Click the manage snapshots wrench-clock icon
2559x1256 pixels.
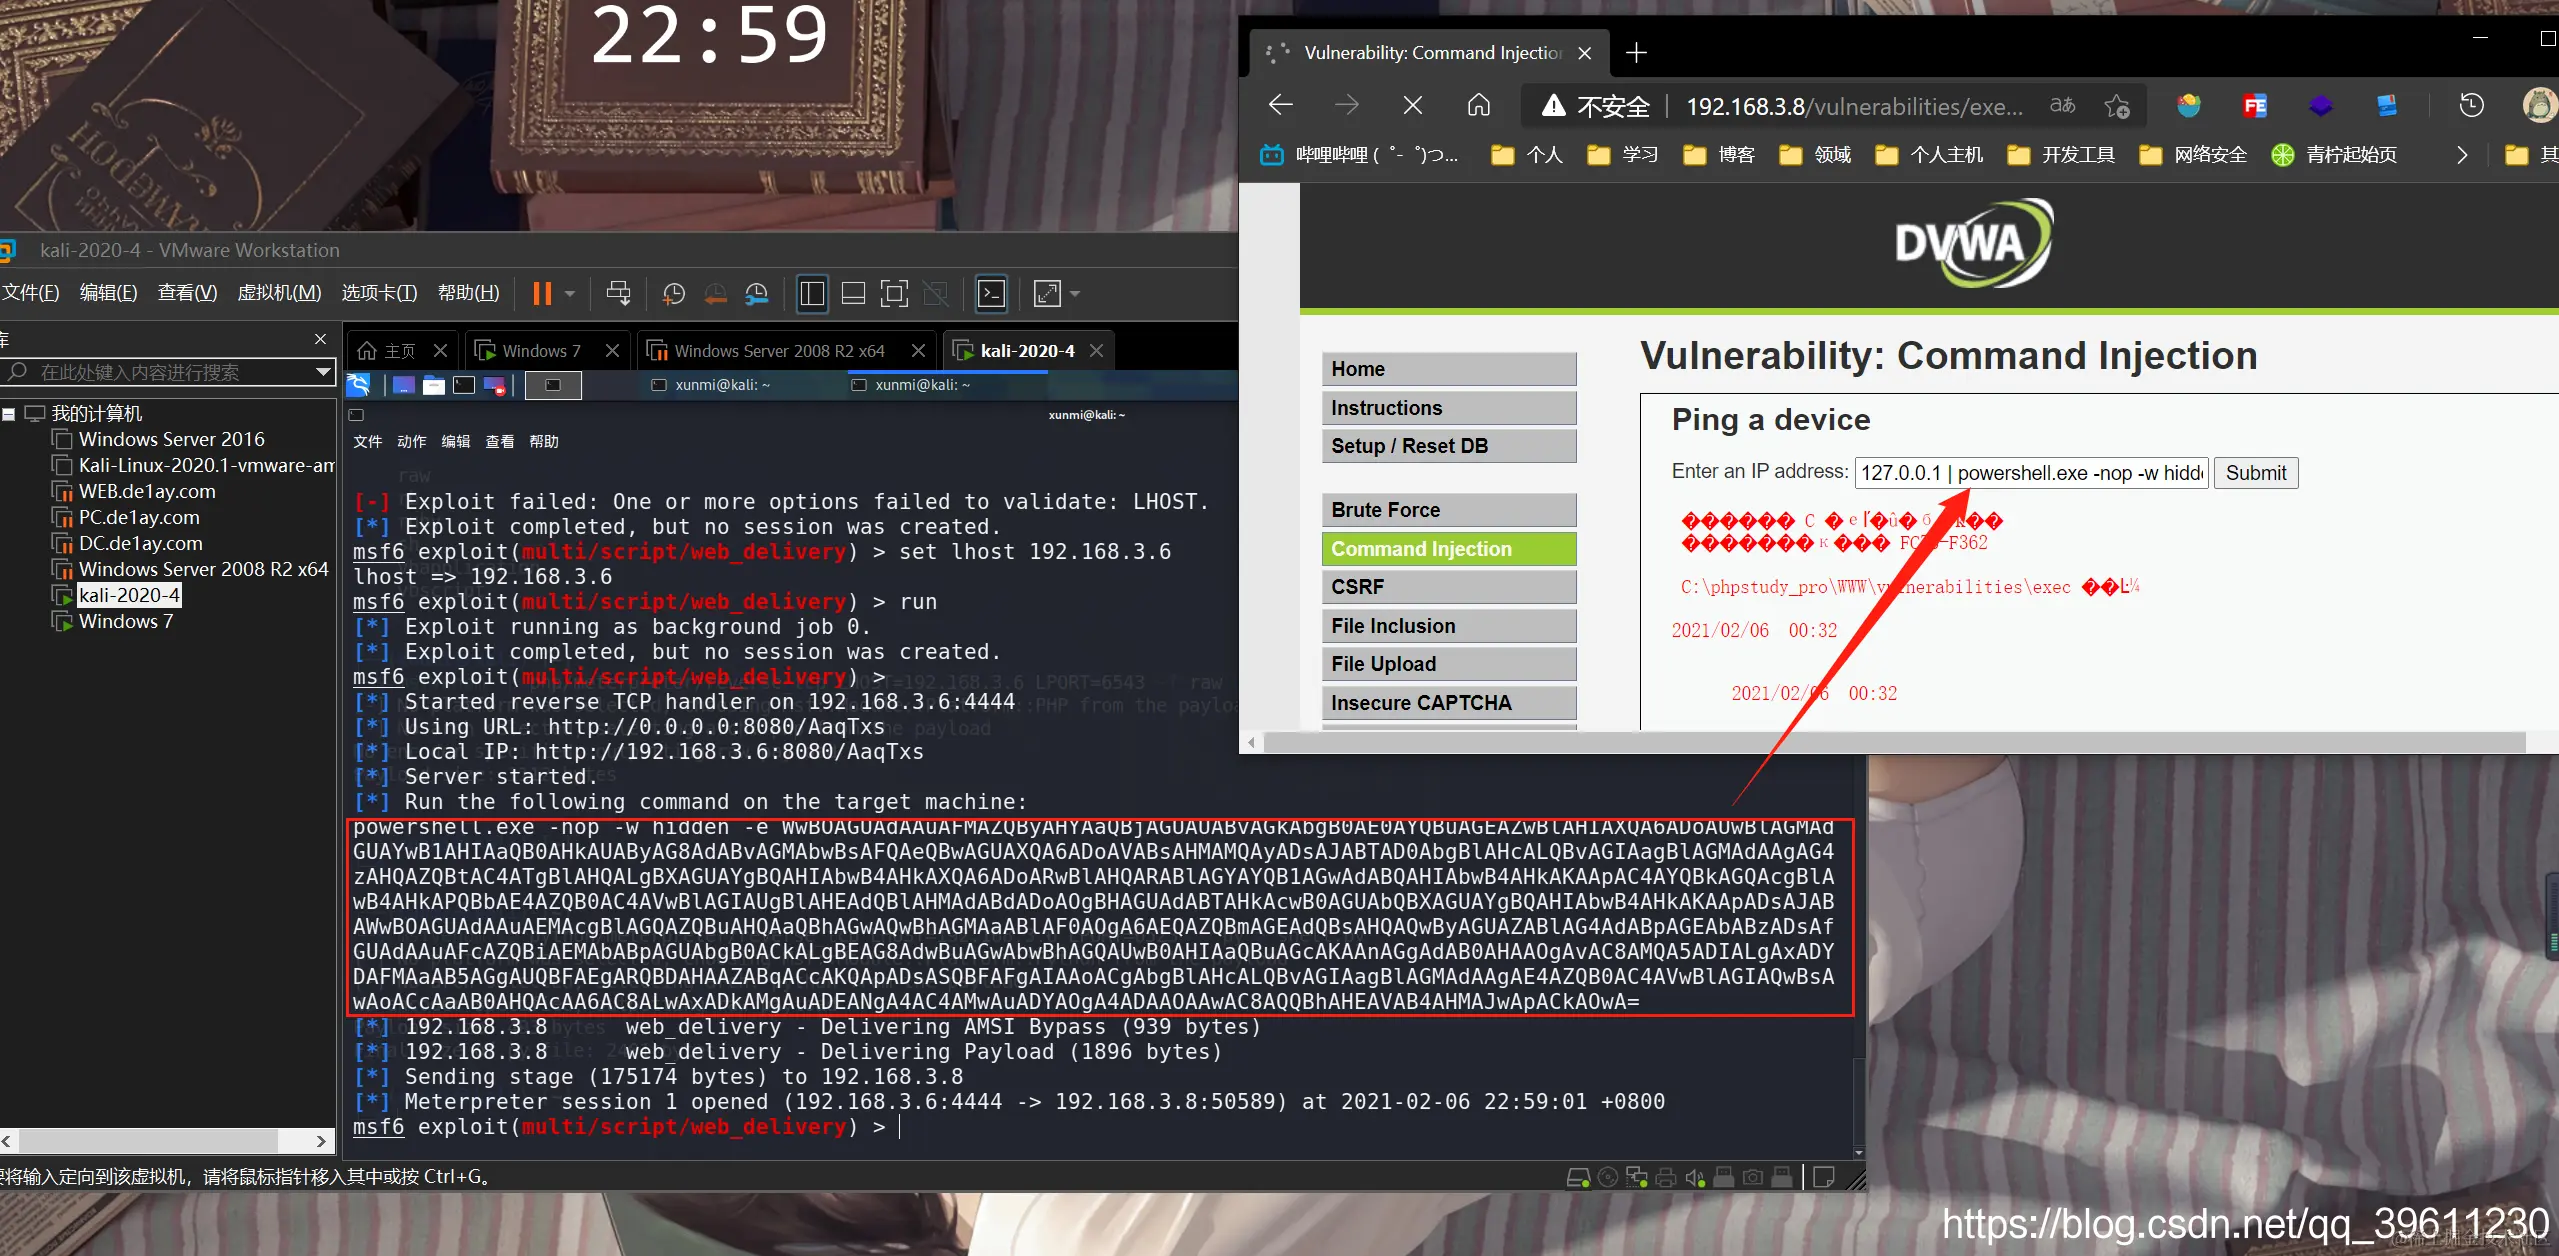click(x=757, y=294)
